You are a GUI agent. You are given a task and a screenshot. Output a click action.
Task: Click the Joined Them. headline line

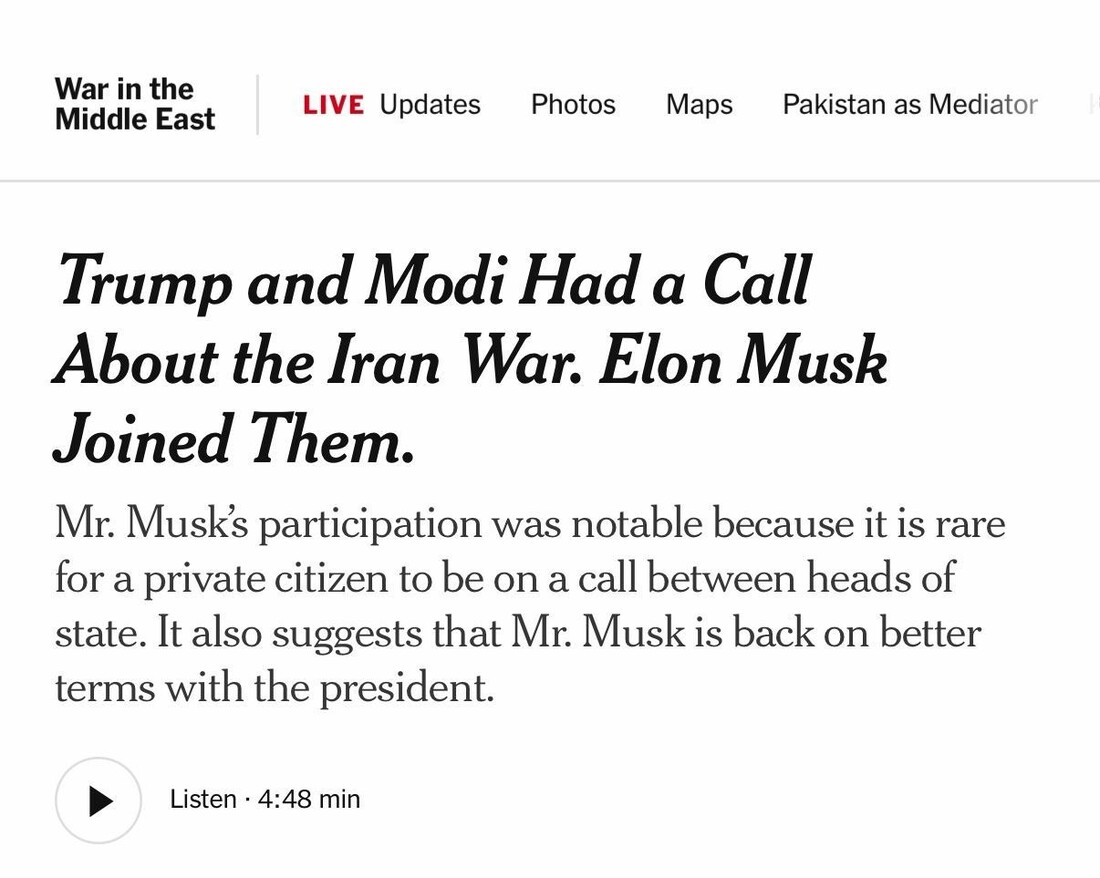(234, 441)
